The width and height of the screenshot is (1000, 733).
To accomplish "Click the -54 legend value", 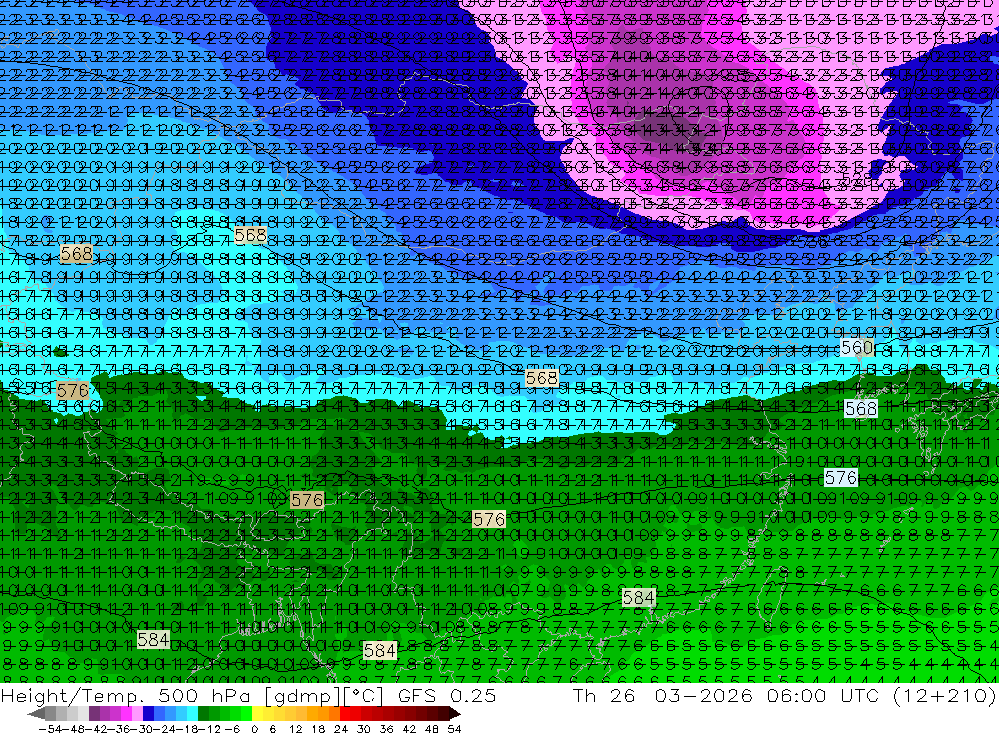I will [x=50, y=729].
